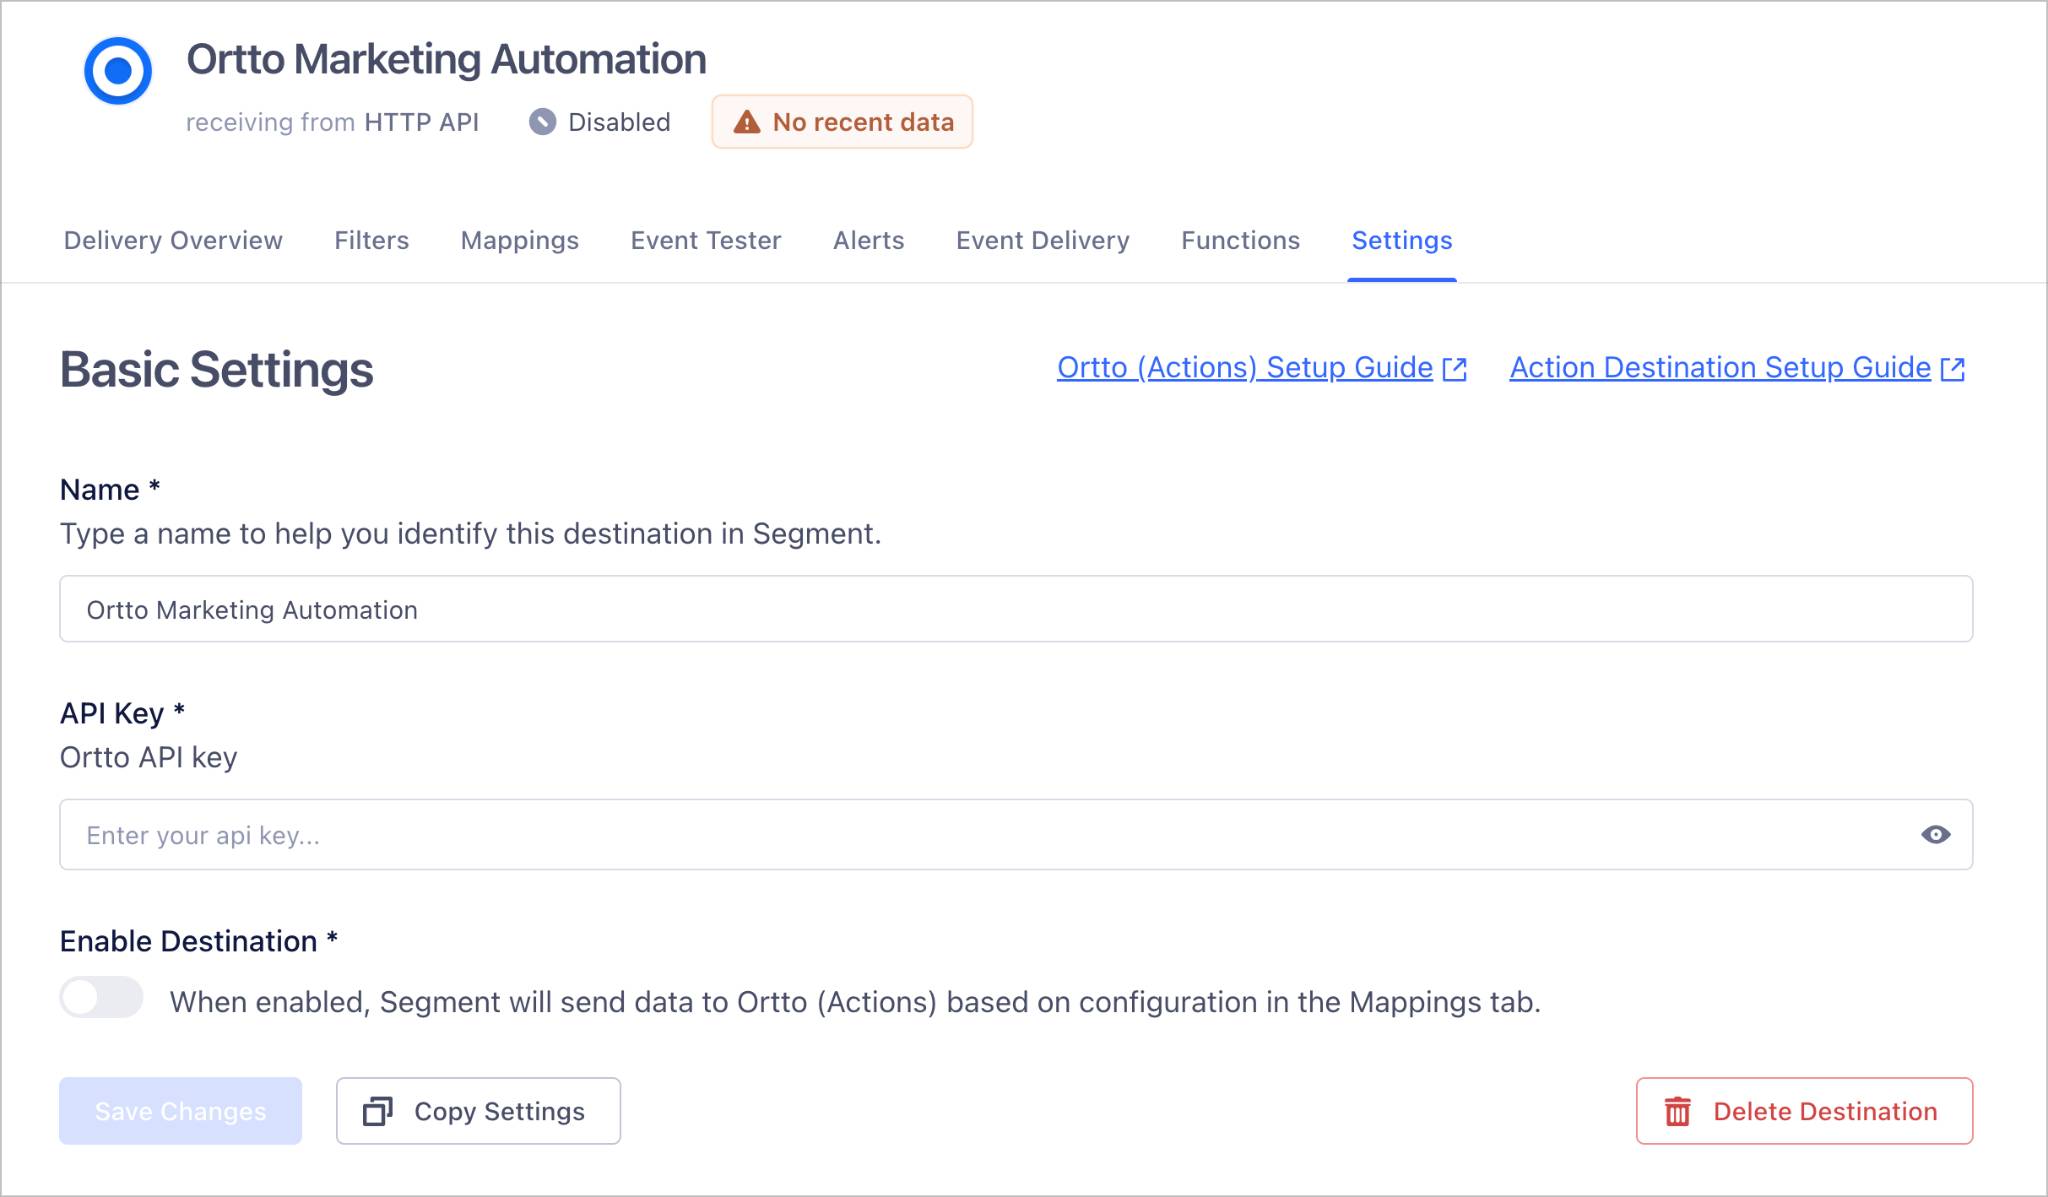This screenshot has width=2048, height=1197.
Task: Click the Copy Settings button
Action: point(478,1111)
